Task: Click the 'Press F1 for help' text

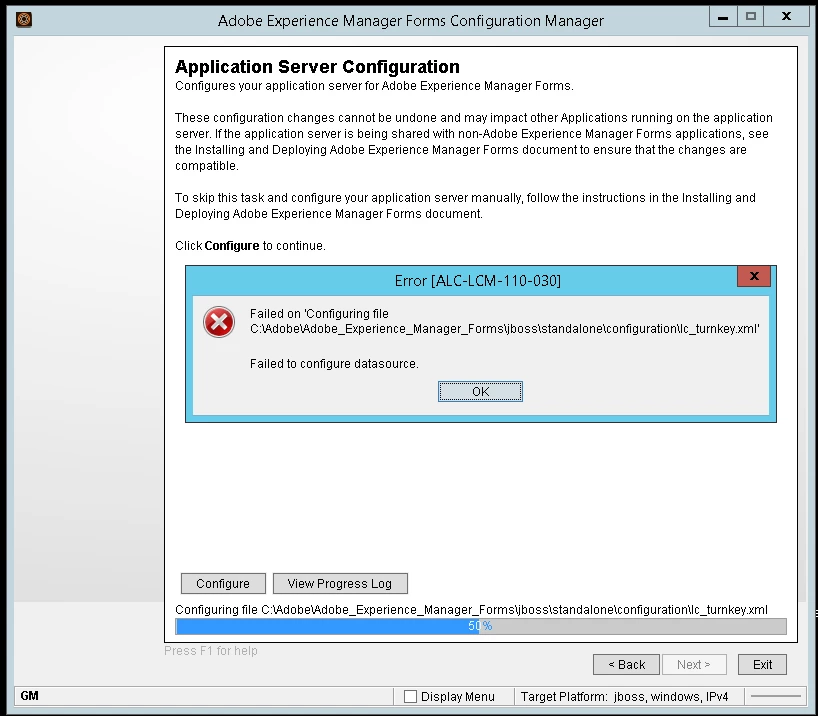Action: [x=211, y=651]
